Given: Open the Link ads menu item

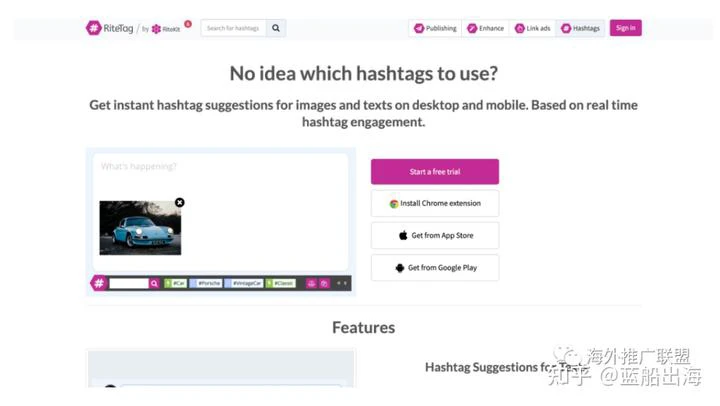Looking at the screenshot, I should tap(532, 28).
